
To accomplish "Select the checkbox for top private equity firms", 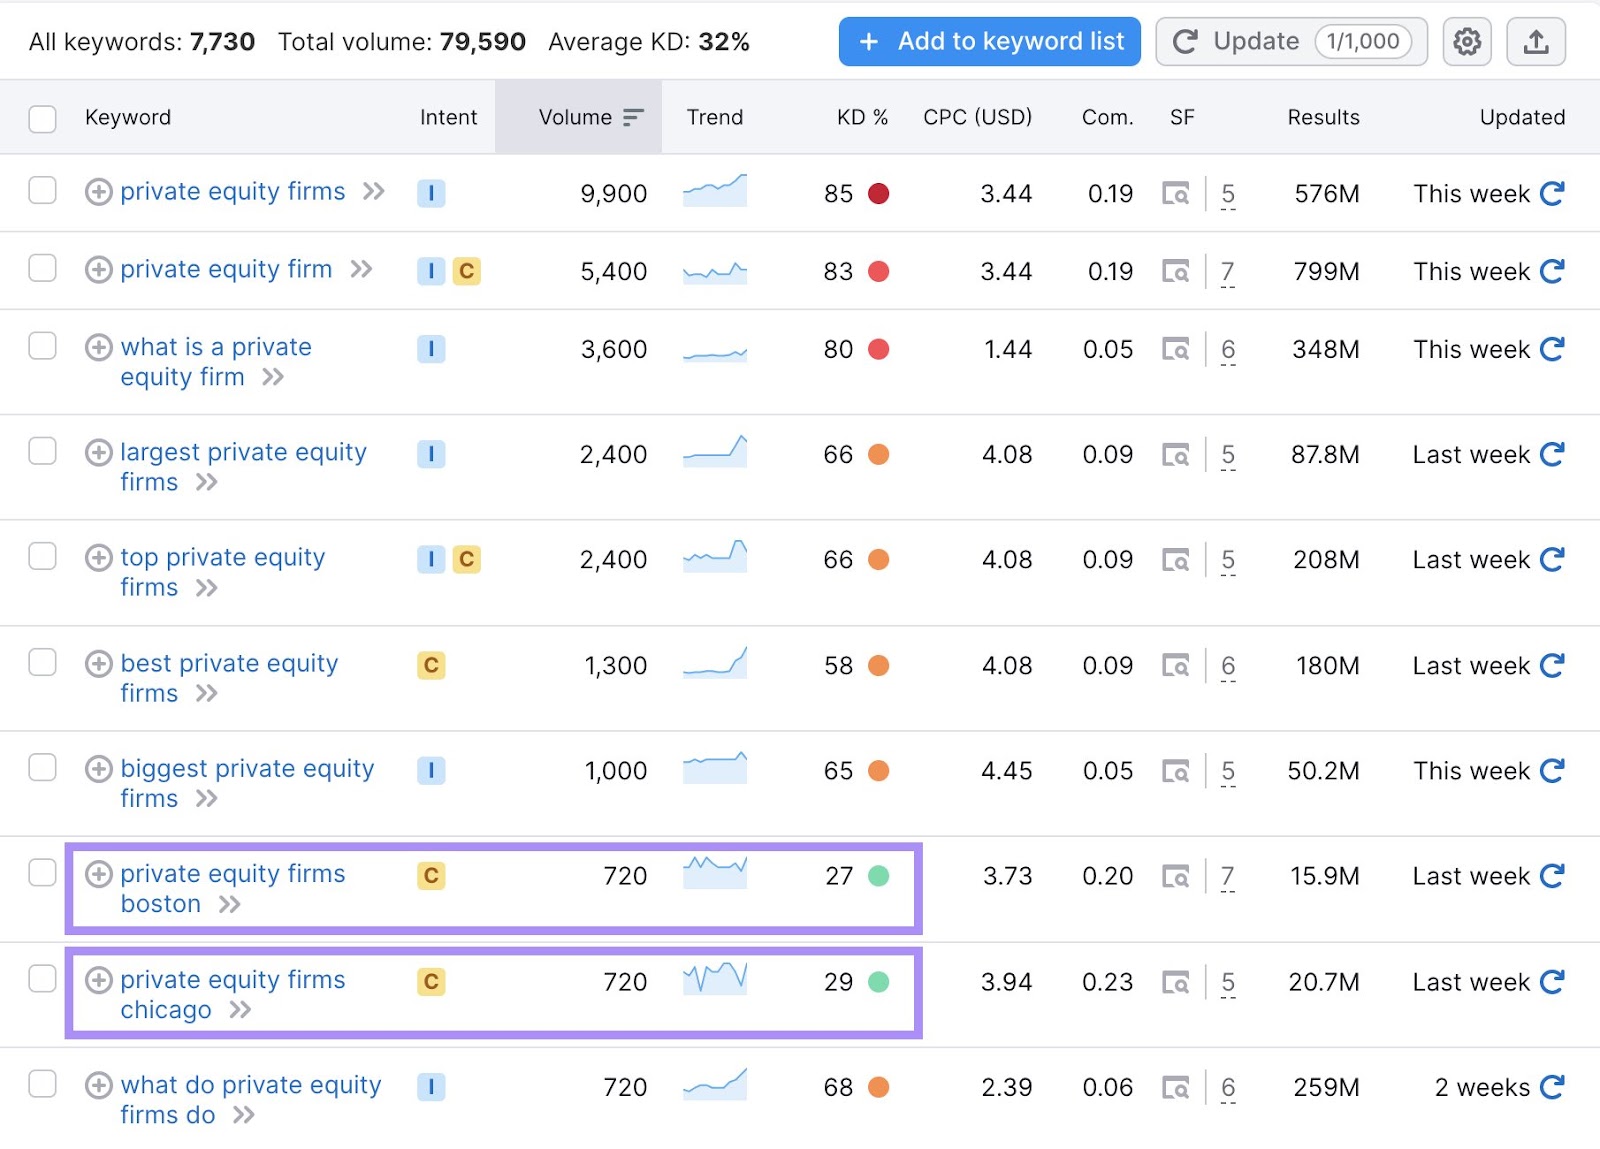I will pos(42,557).
